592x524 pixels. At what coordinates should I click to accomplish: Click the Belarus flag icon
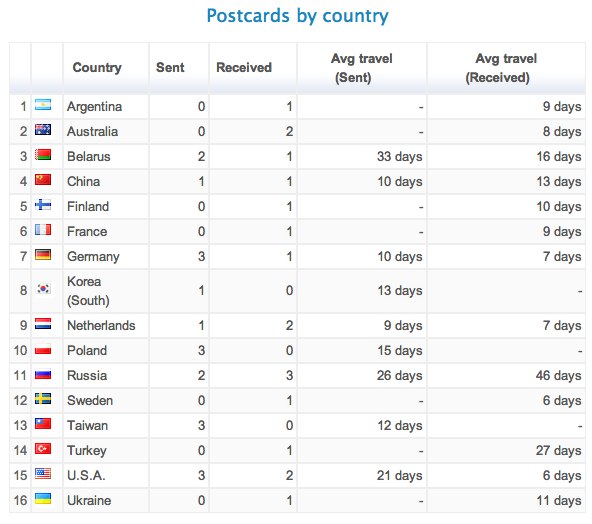(43, 155)
